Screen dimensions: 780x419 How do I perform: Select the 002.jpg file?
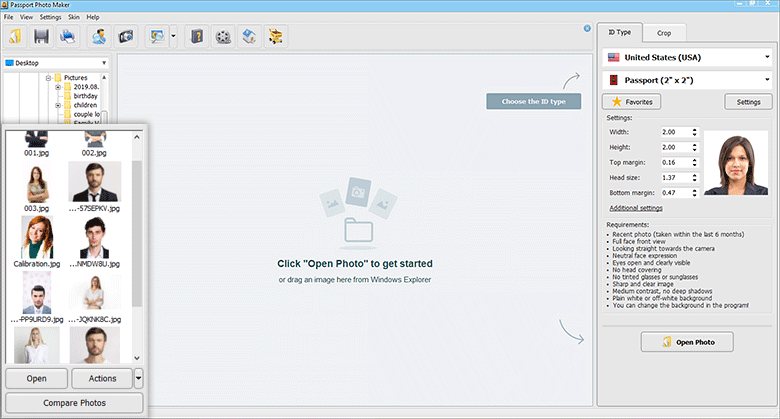click(95, 144)
